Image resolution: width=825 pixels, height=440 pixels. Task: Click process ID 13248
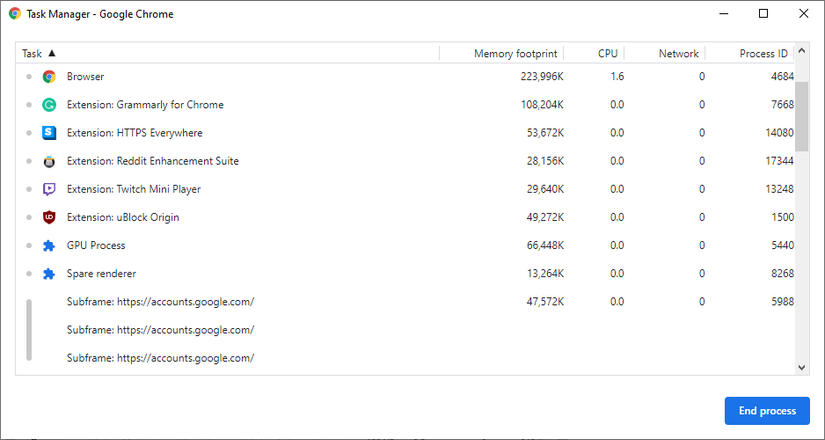pyautogui.click(x=780, y=189)
